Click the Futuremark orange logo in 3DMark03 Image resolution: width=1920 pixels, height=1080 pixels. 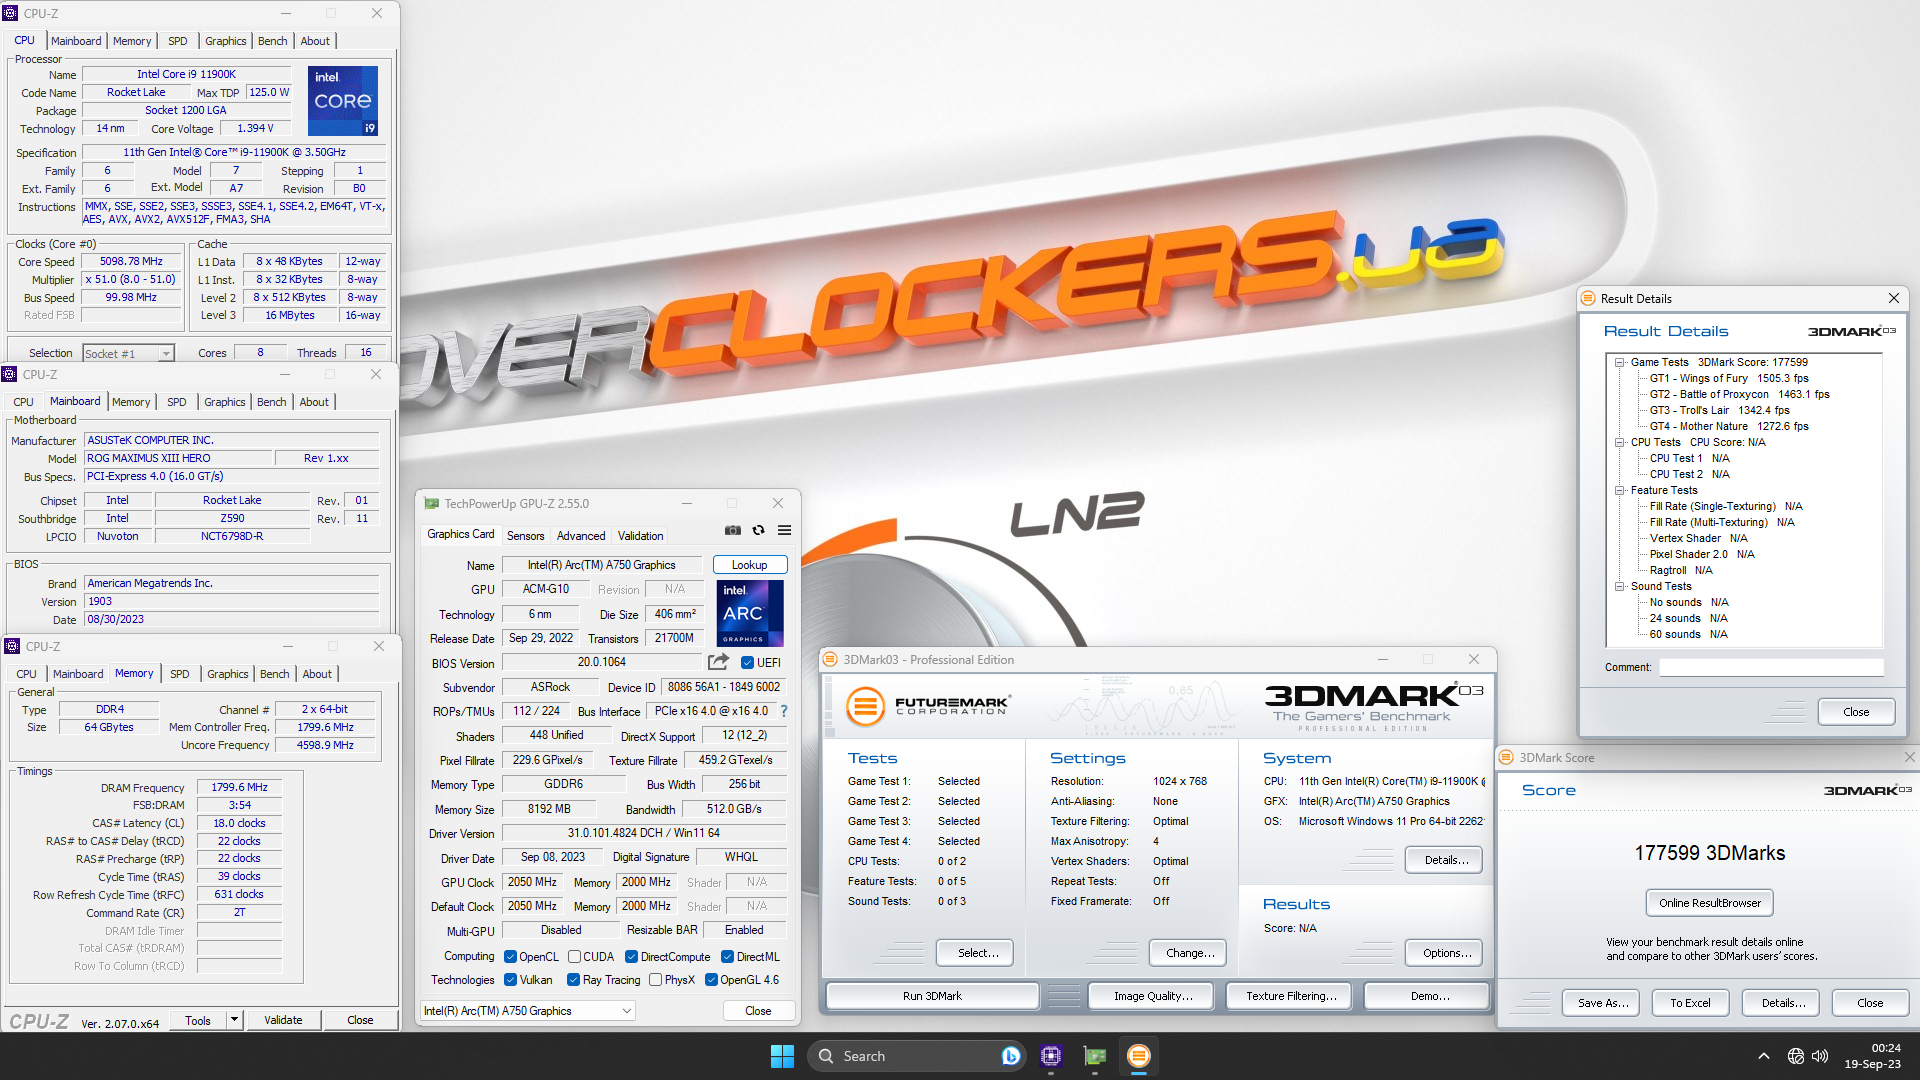866,706
